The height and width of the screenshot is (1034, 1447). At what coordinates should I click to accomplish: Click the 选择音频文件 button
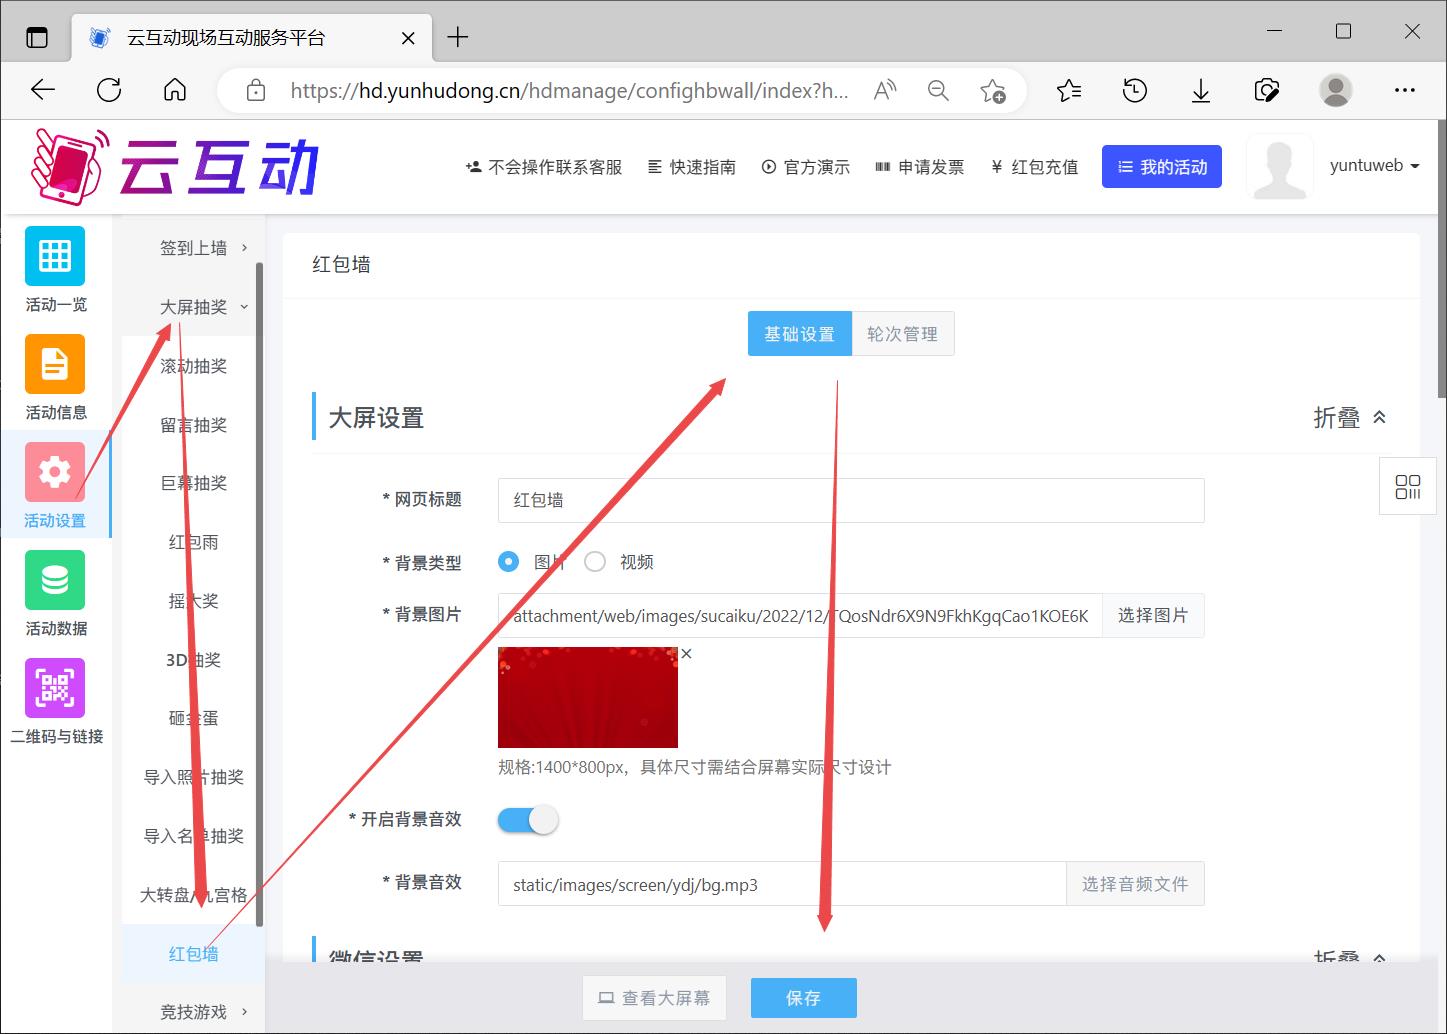(1135, 884)
